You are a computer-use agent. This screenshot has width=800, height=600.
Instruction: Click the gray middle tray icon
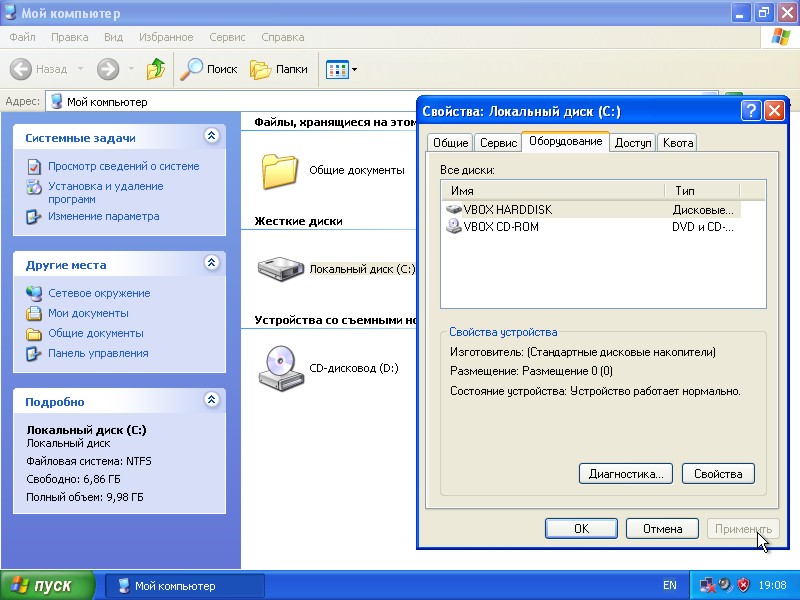click(x=726, y=585)
